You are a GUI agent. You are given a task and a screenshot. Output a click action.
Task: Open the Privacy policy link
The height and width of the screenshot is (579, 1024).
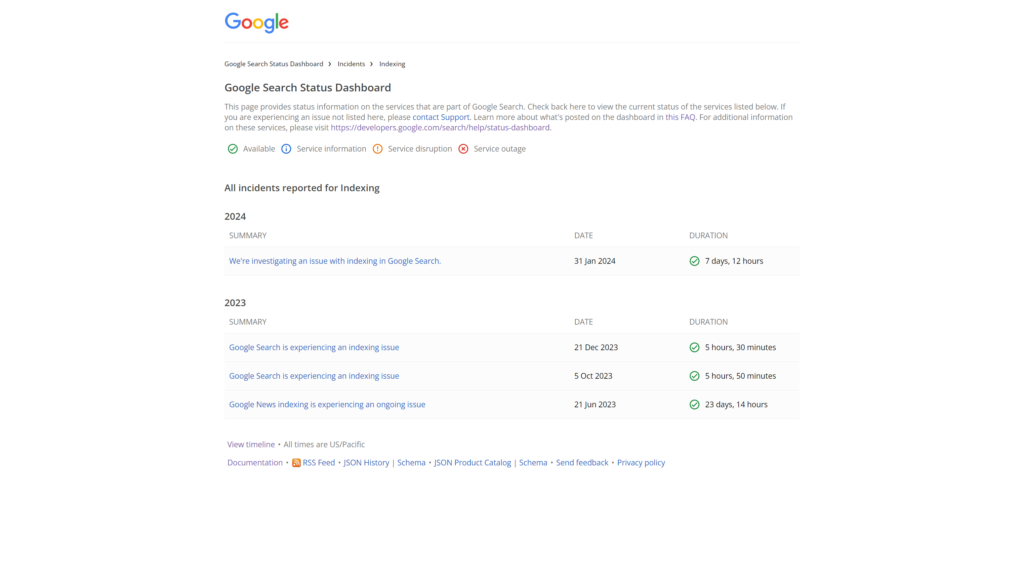click(x=641, y=463)
